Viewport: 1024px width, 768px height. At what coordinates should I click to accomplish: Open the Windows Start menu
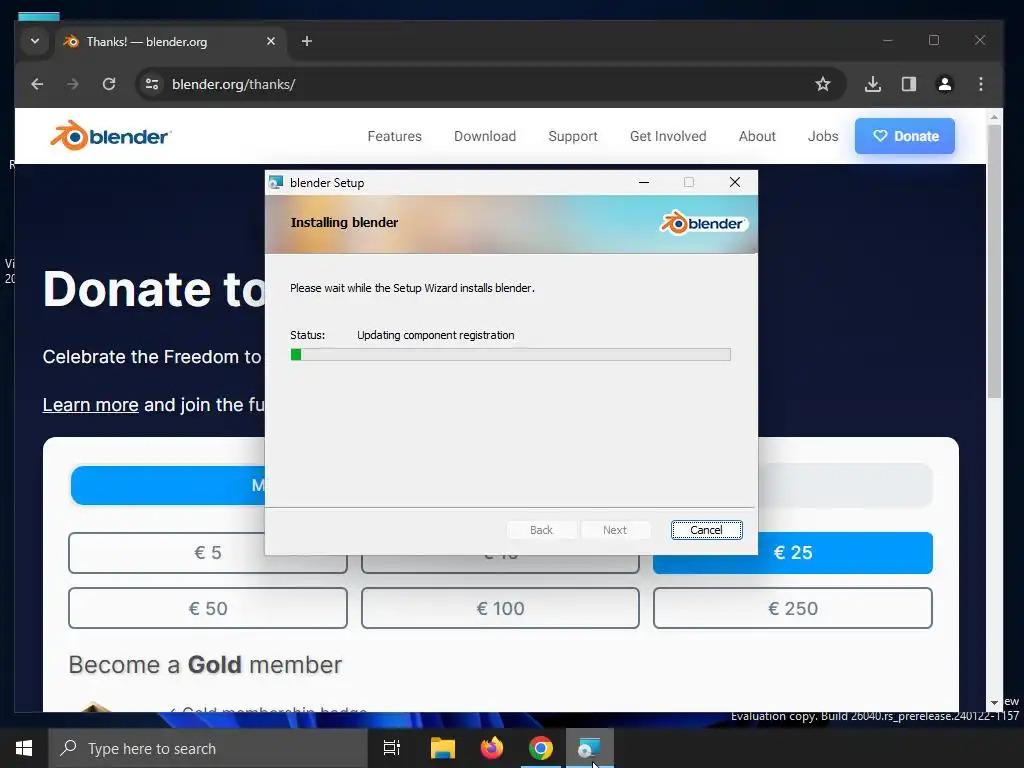point(24,748)
